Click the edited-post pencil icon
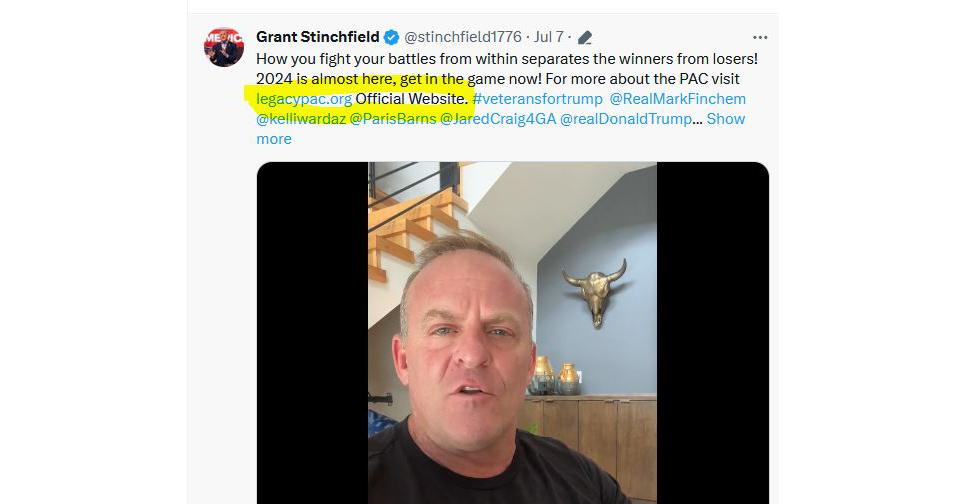This screenshot has width=963, height=504. 585,38
